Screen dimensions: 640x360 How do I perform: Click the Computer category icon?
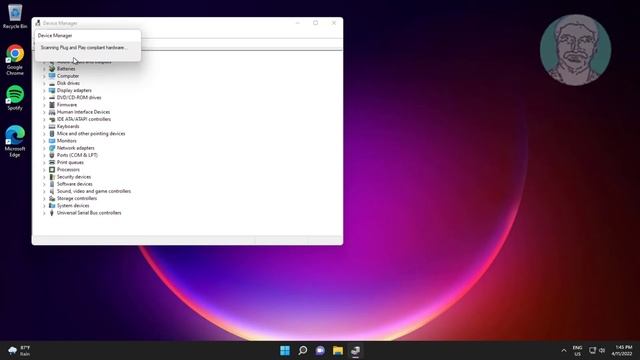point(52,76)
